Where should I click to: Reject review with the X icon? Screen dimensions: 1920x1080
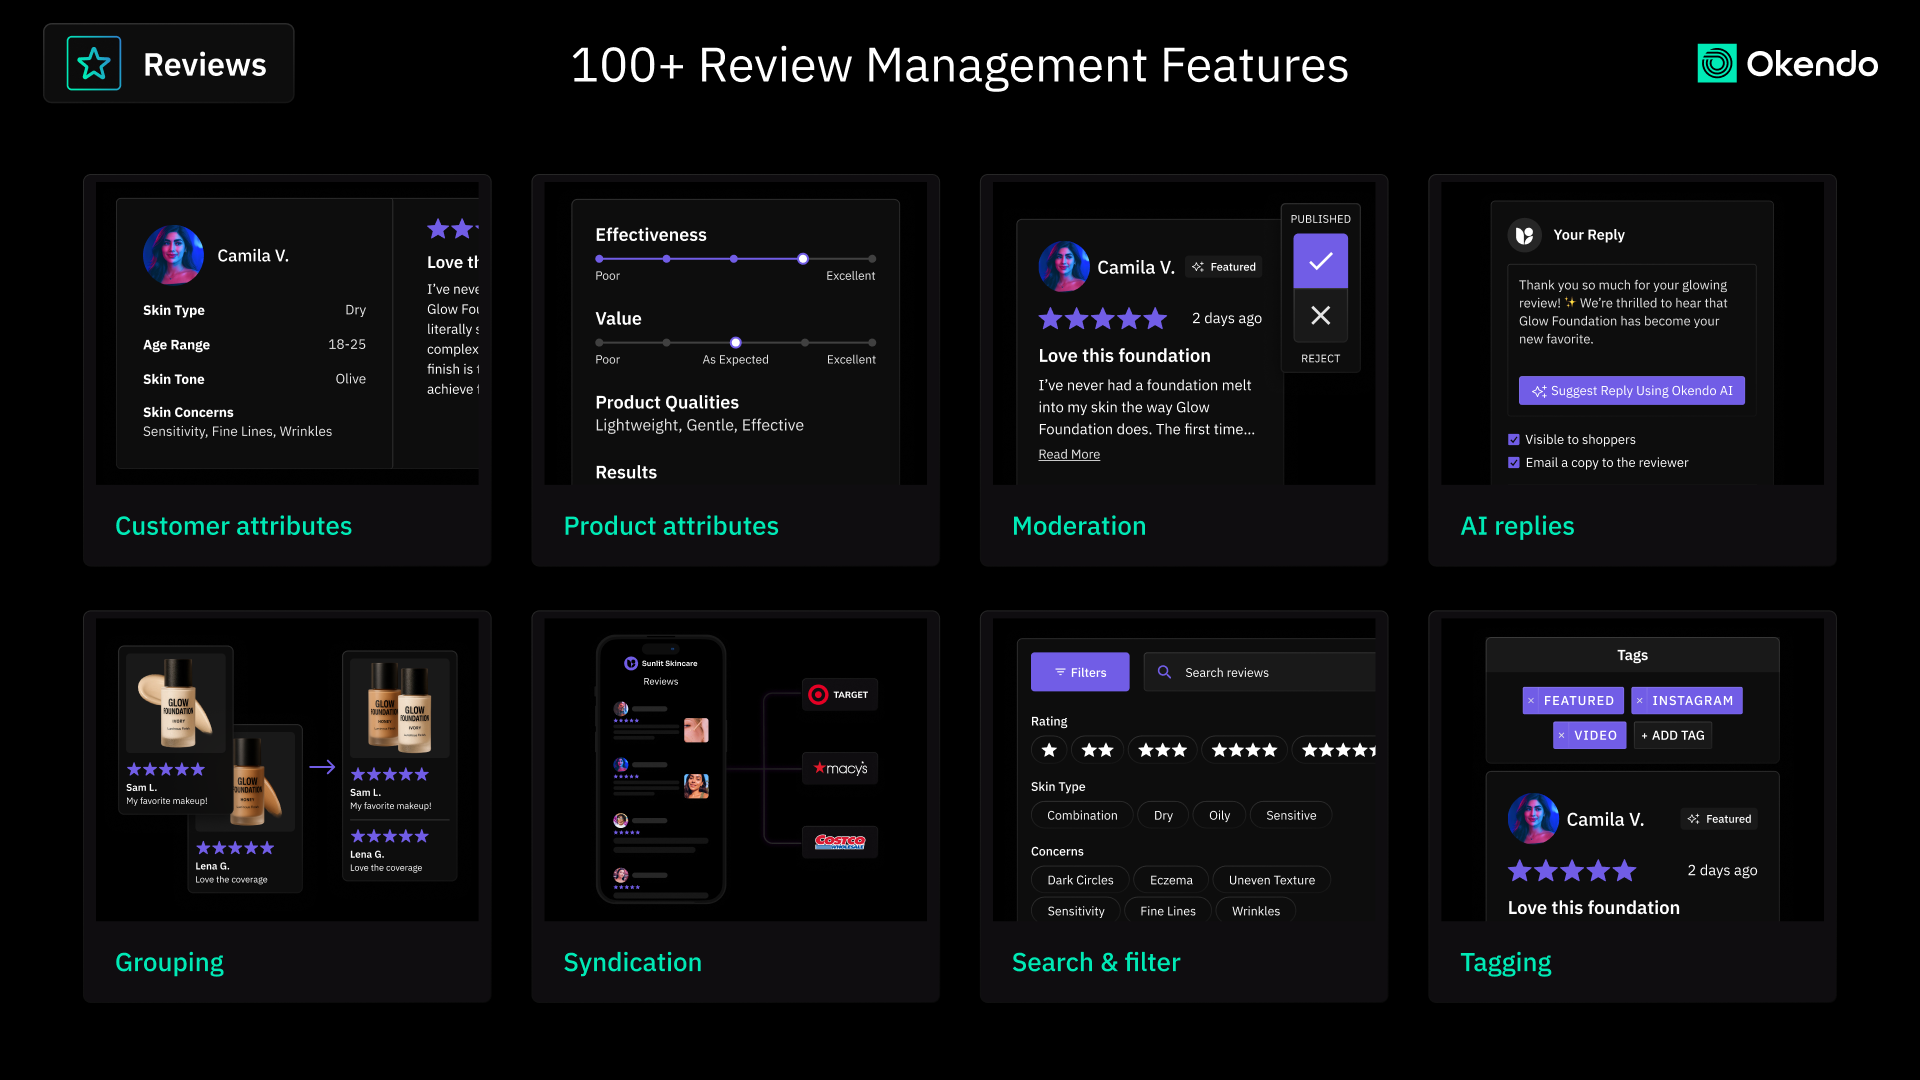1320,316
